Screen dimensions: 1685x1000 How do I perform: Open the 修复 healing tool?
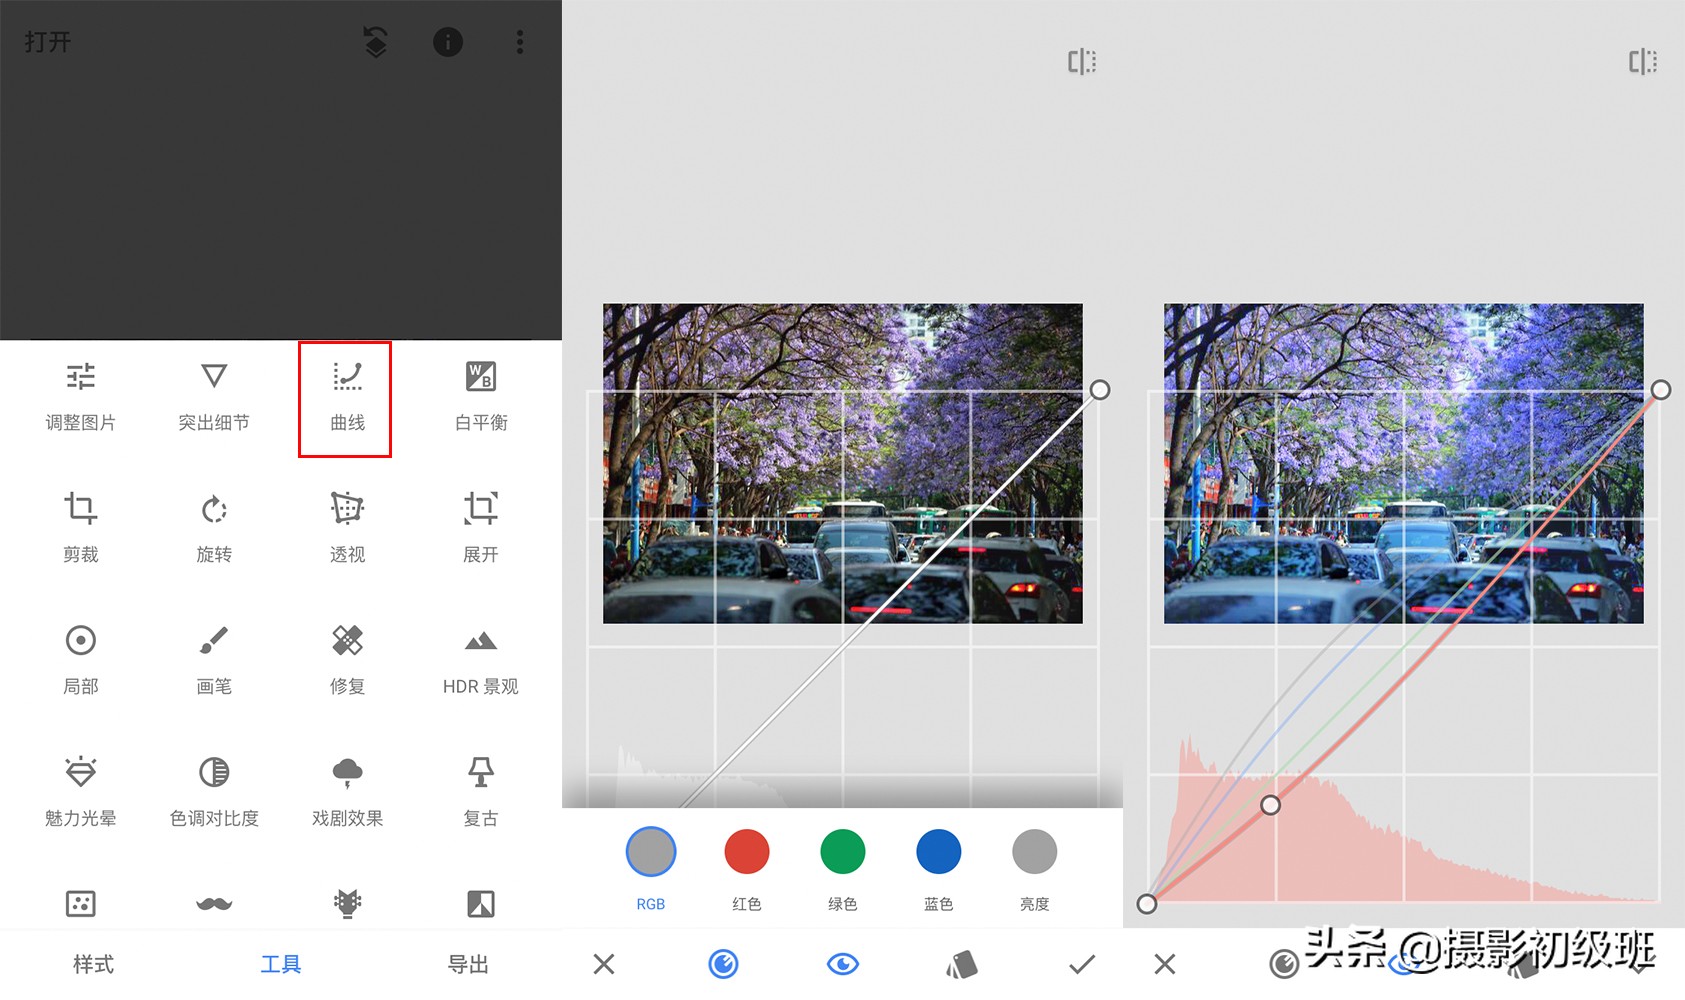pos(347,661)
